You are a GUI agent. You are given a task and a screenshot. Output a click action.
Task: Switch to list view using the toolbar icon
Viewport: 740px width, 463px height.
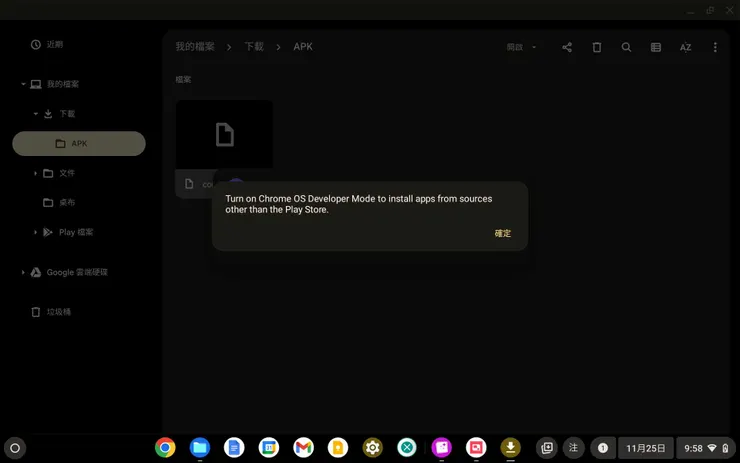point(656,47)
